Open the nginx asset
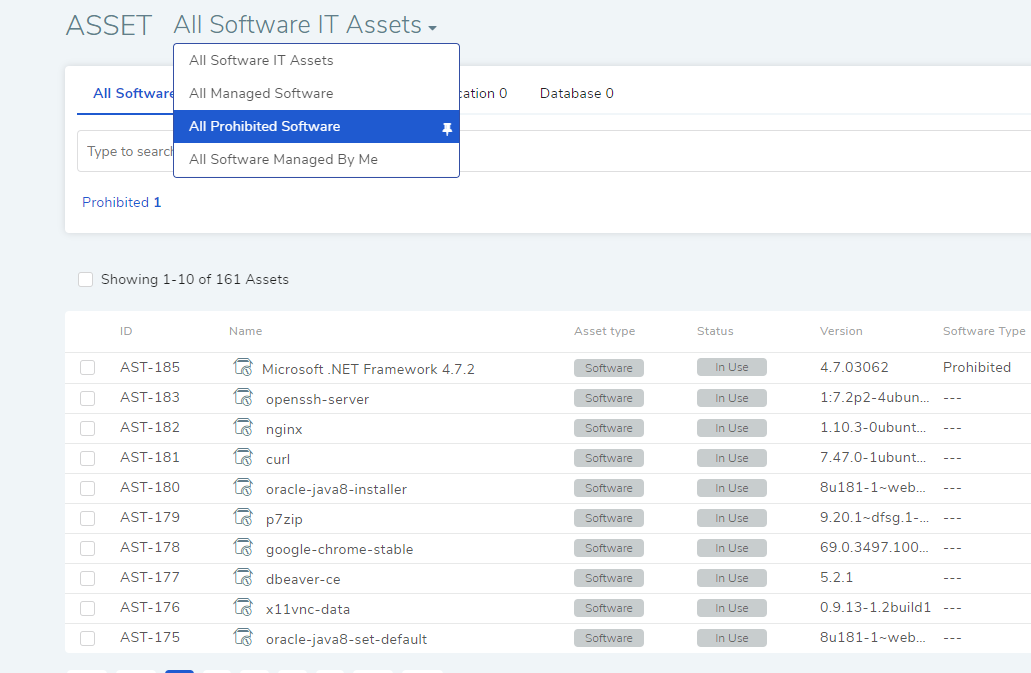The height and width of the screenshot is (673, 1031). click(x=284, y=429)
